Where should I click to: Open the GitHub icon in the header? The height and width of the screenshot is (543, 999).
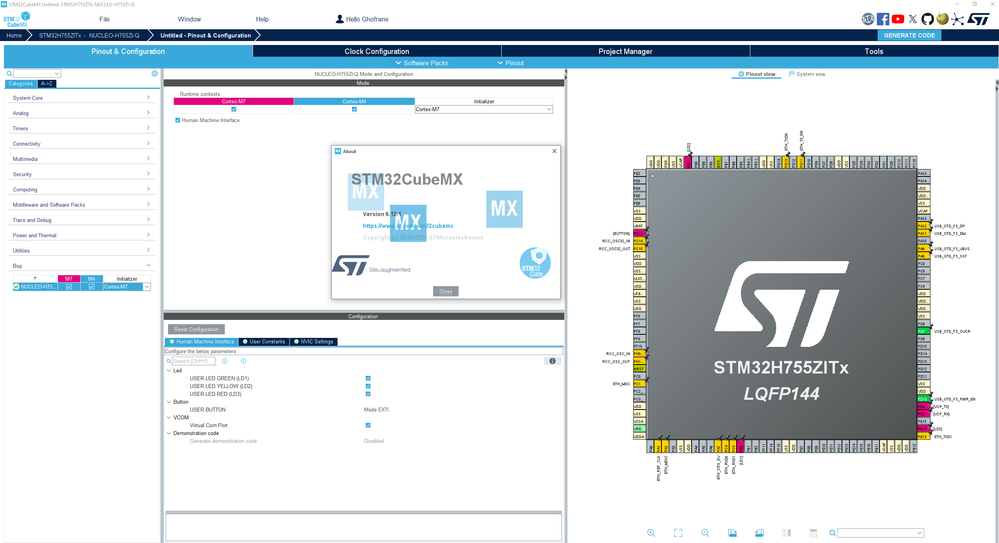click(x=928, y=19)
